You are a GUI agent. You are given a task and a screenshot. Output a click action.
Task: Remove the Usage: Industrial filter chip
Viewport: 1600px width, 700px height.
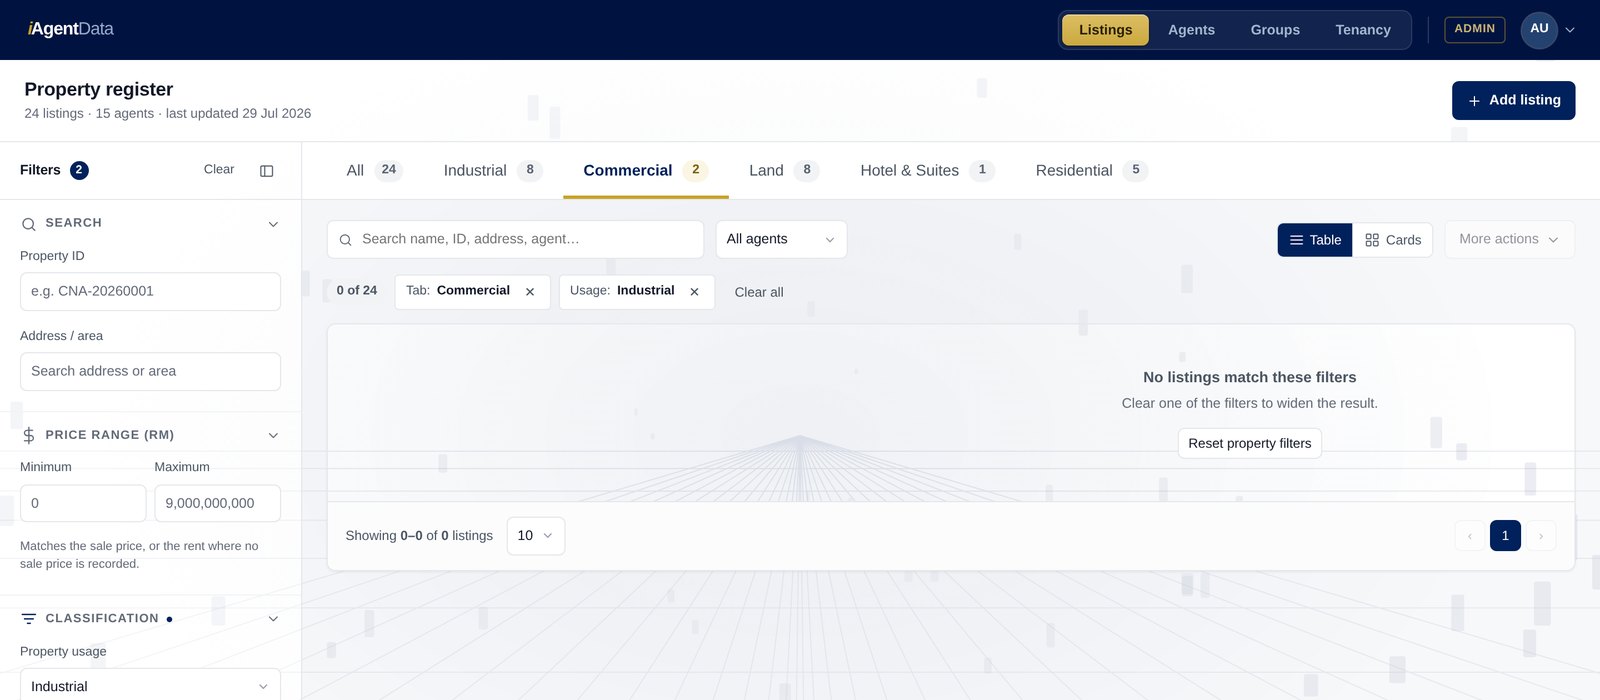pos(694,292)
